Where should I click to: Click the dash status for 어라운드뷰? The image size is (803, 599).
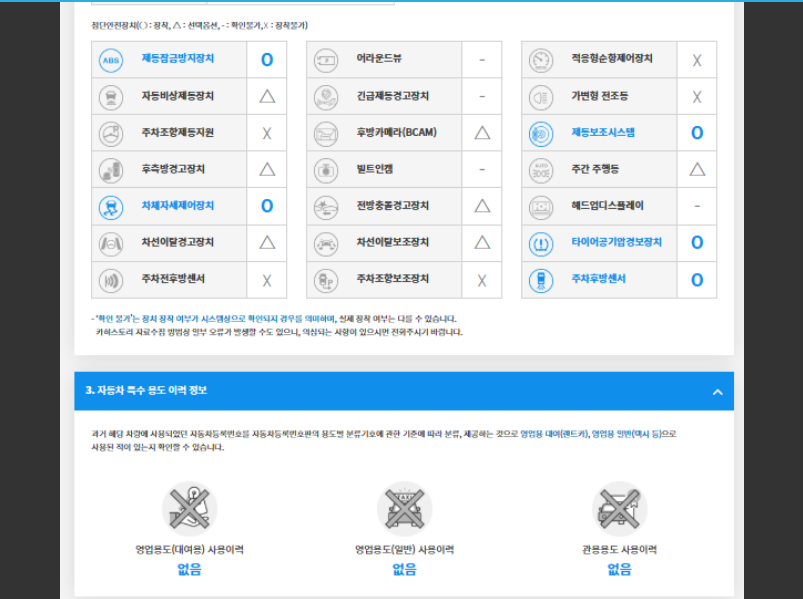pyautogui.click(x=482, y=60)
